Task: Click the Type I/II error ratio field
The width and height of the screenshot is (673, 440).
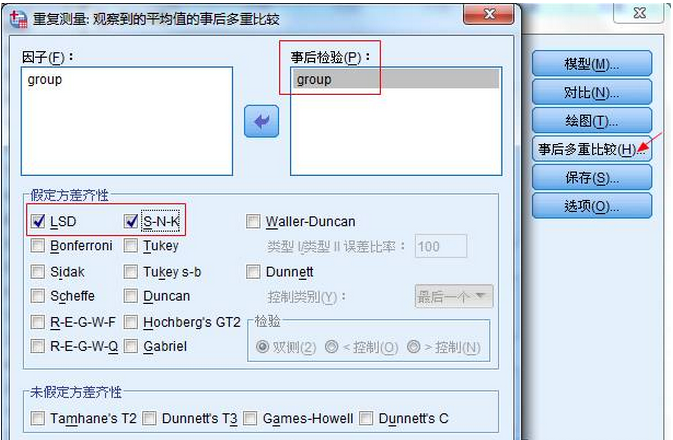Action: (441, 246)
